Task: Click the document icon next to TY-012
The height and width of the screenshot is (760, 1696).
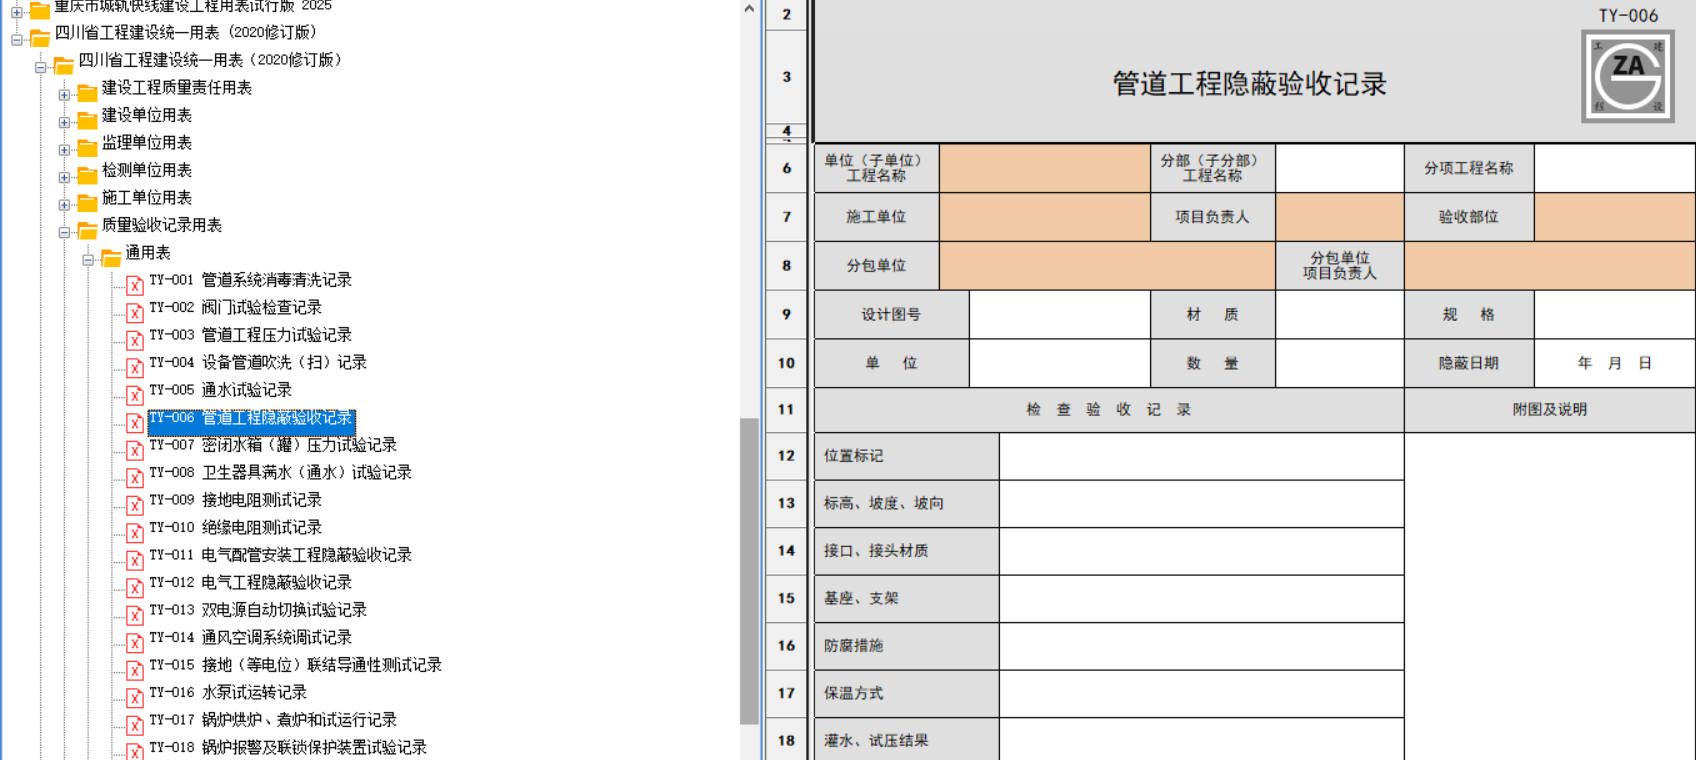Action: coord(135,586)
